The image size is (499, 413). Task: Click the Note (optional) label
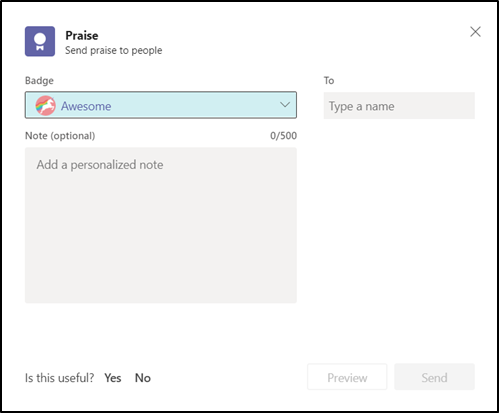(60, 136)
